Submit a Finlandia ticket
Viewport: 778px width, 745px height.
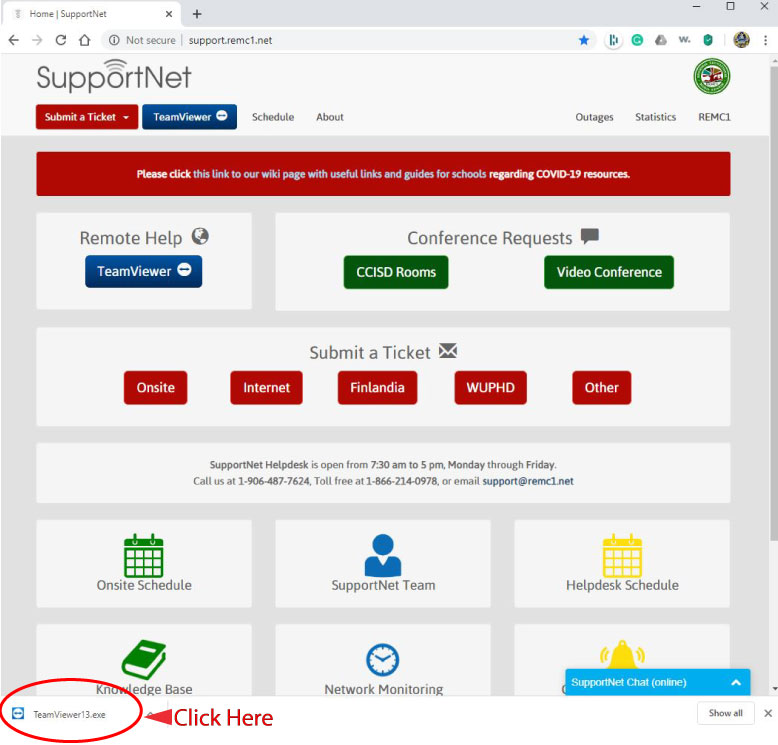(x=377, y=388)
